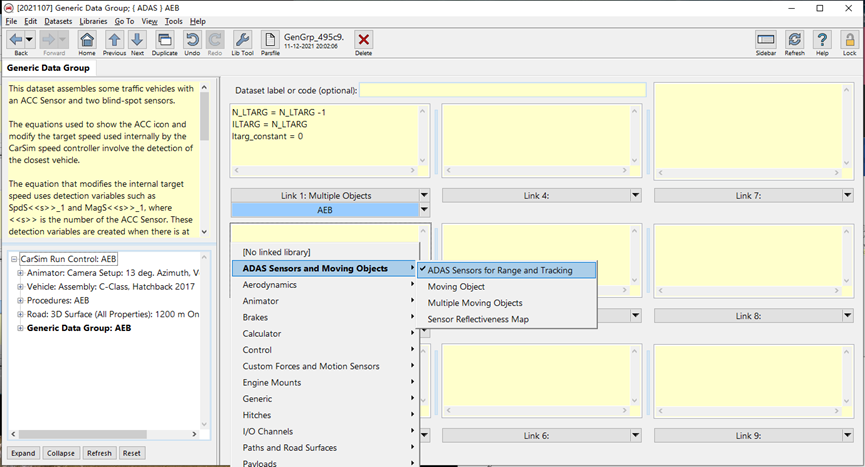Select Multiple Moving Objects submenu entry
The image size is (865, 467).
[506, 303]
